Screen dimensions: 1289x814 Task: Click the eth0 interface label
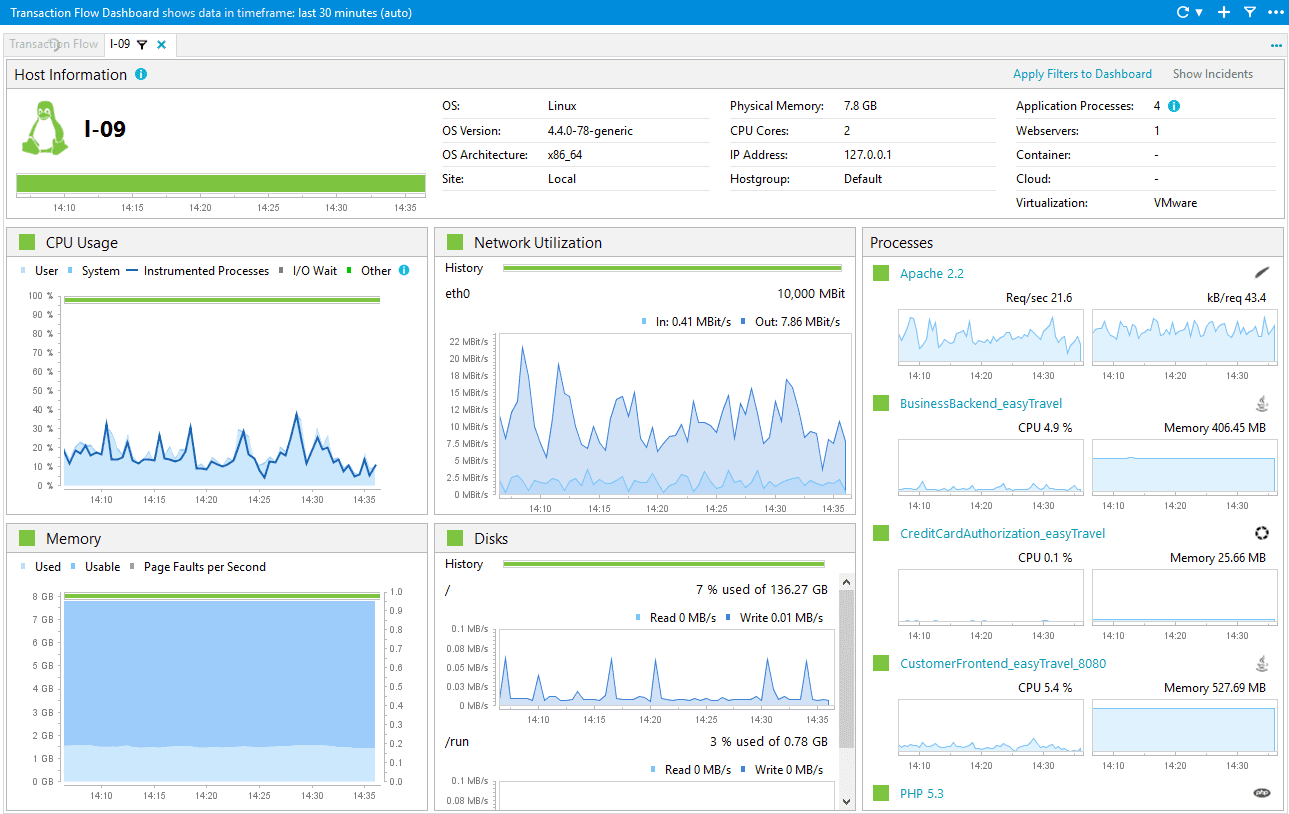click(457, 294)
